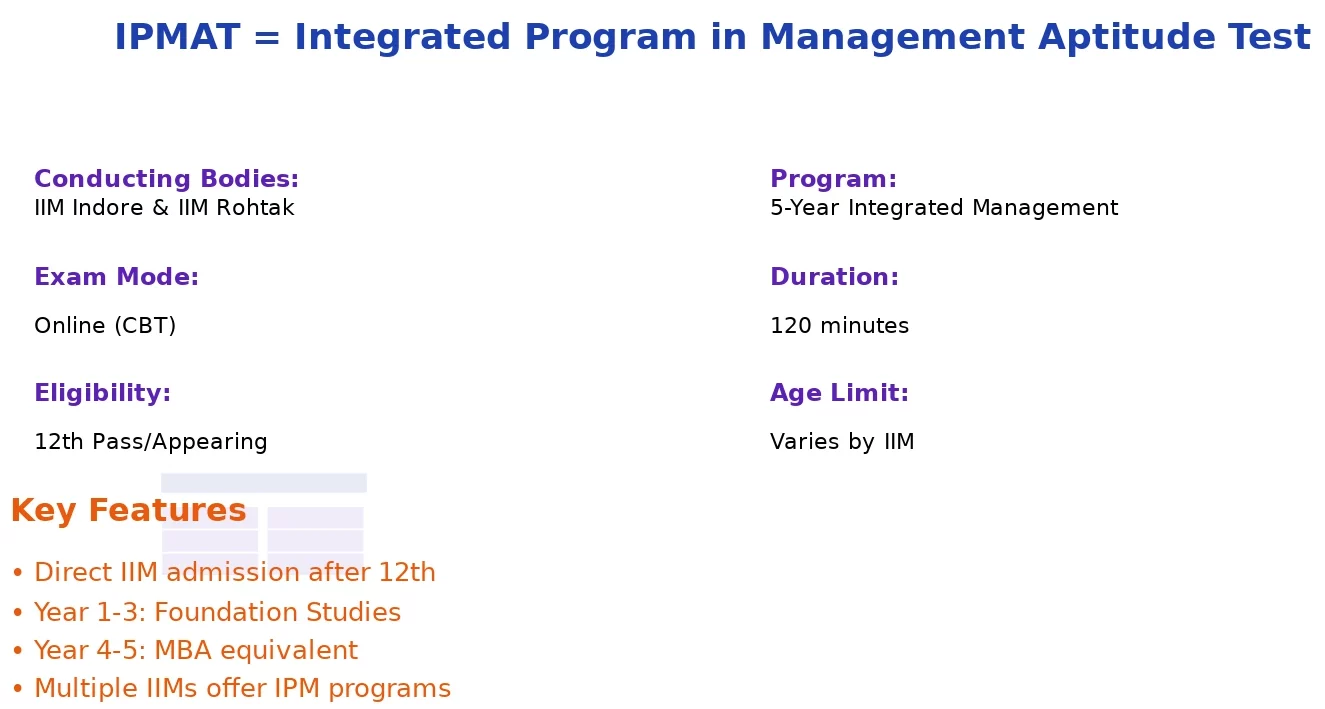The width and height of the screenshot is (1325, 709).
Task: Select the 'Exam Mode:' label
Action: 116,277
